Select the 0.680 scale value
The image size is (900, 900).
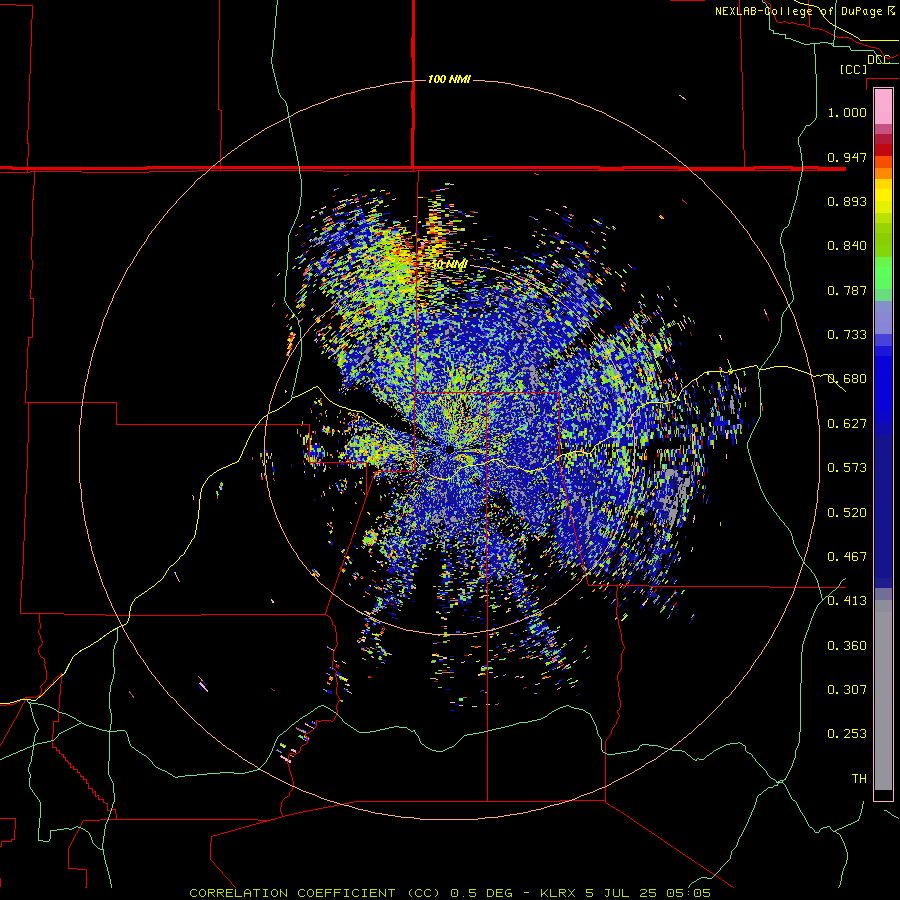[x=847, y=379]
